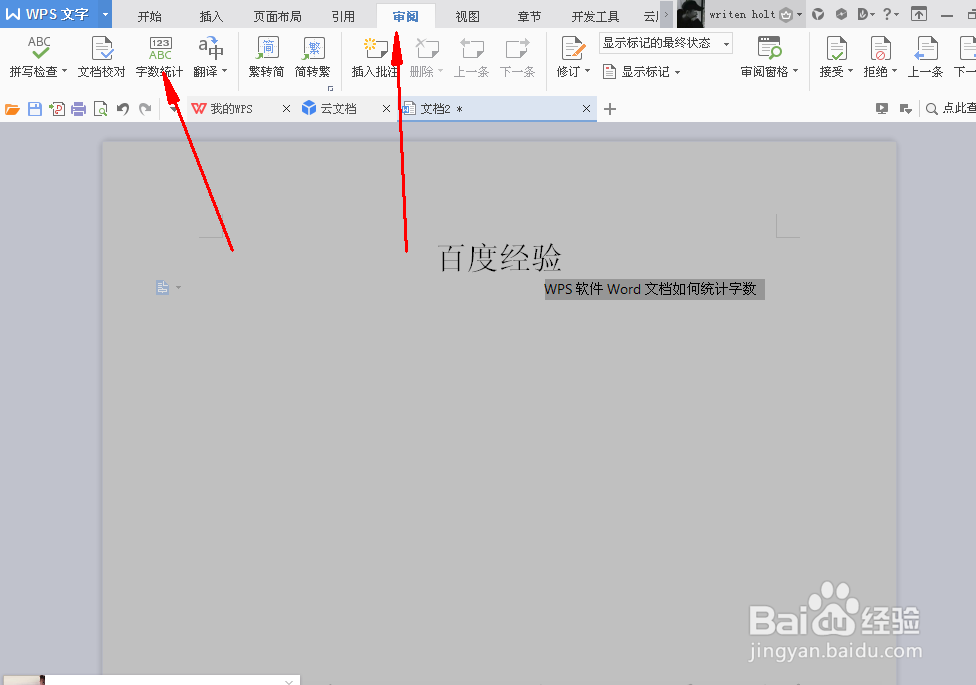Image resolution: width=976 pixels, height=685 pixels.
Task: Expand the 删除 dropdown arrow
Action: 441,71
